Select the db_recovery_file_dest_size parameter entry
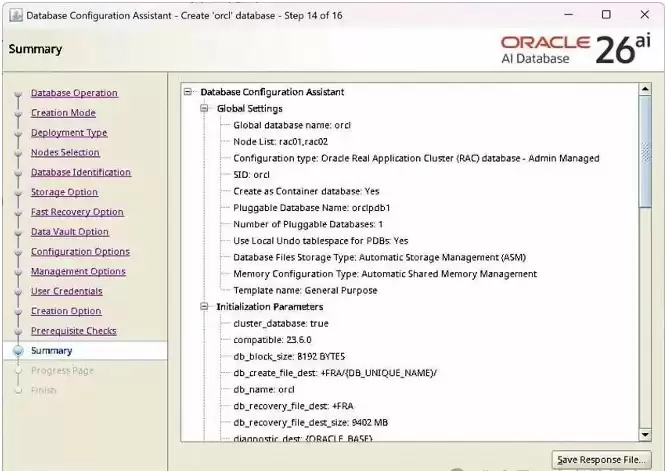 pyautogui.click(x=310, y=423)
